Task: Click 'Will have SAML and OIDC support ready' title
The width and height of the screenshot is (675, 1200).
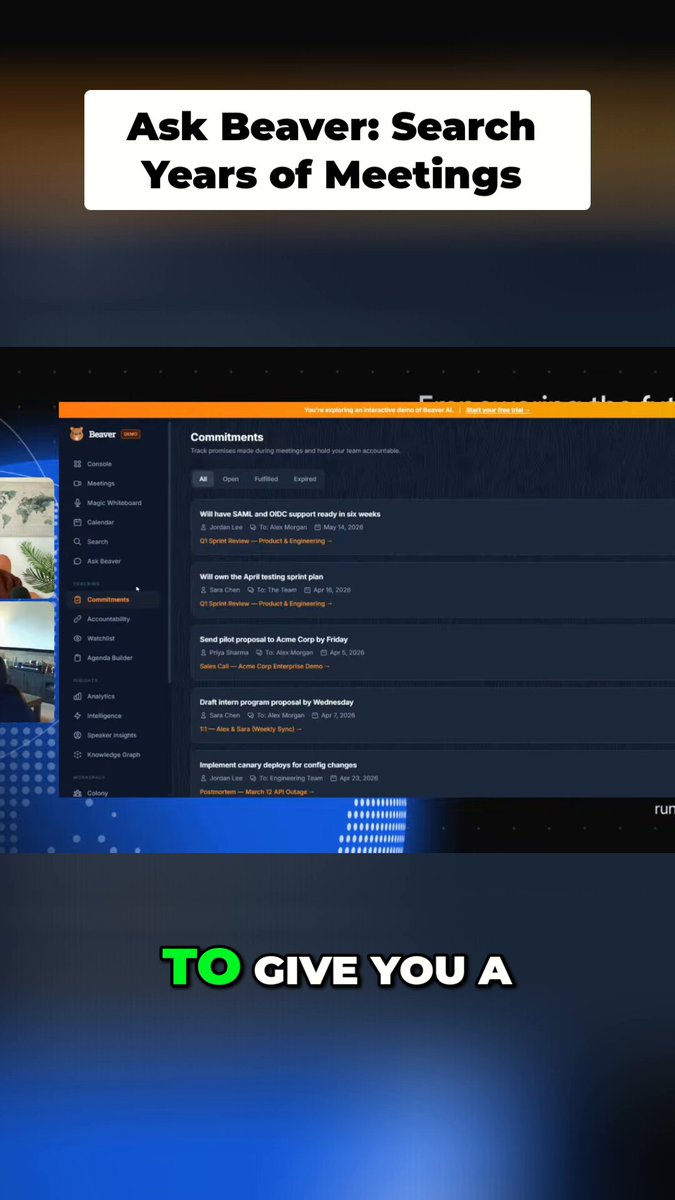Action: coord(290,514)
